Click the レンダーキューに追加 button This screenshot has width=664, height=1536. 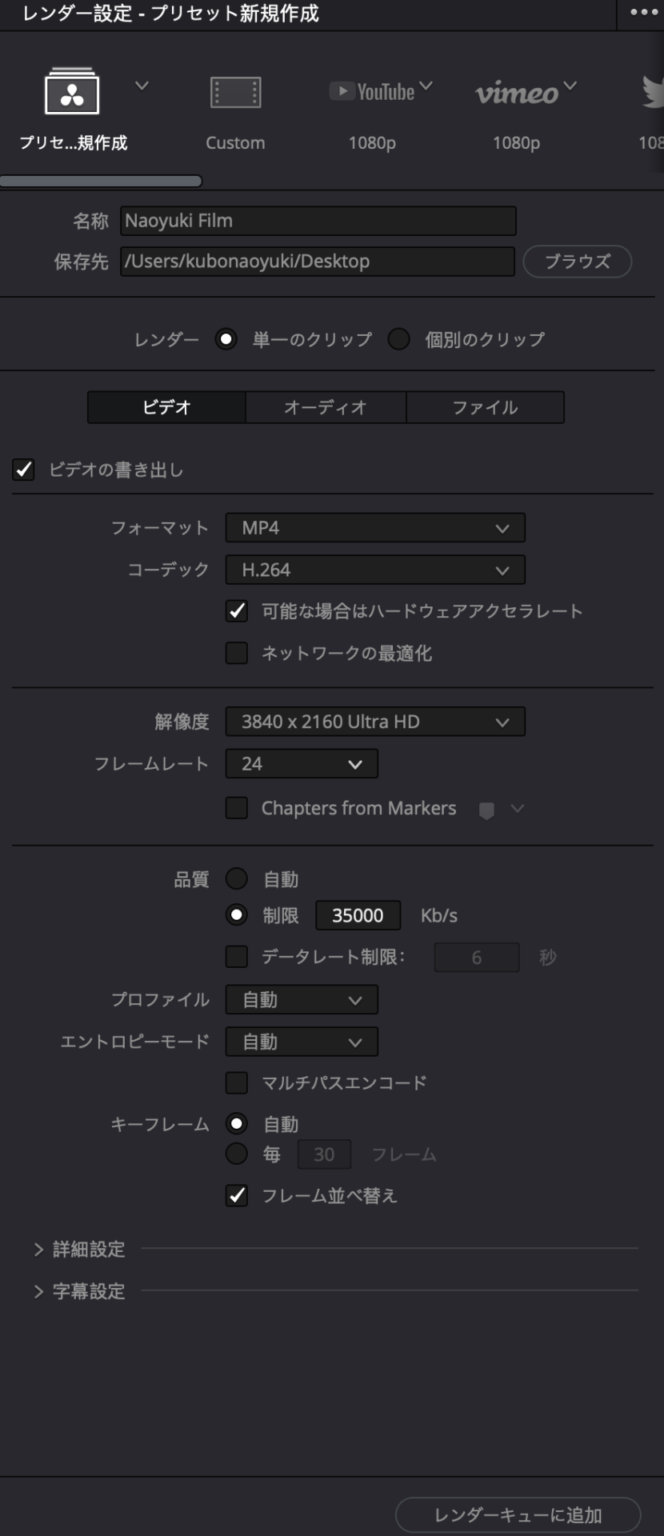tap(518, 1515)
